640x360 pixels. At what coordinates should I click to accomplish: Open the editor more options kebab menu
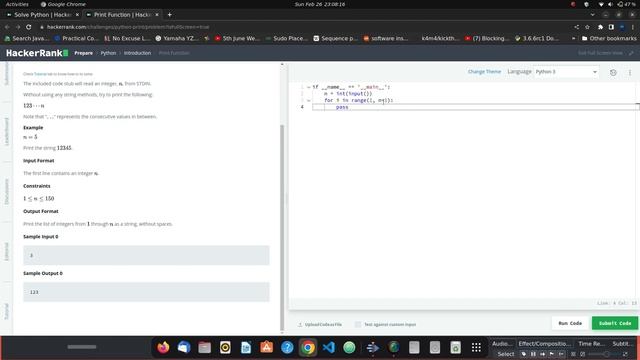tap(630, 72)
